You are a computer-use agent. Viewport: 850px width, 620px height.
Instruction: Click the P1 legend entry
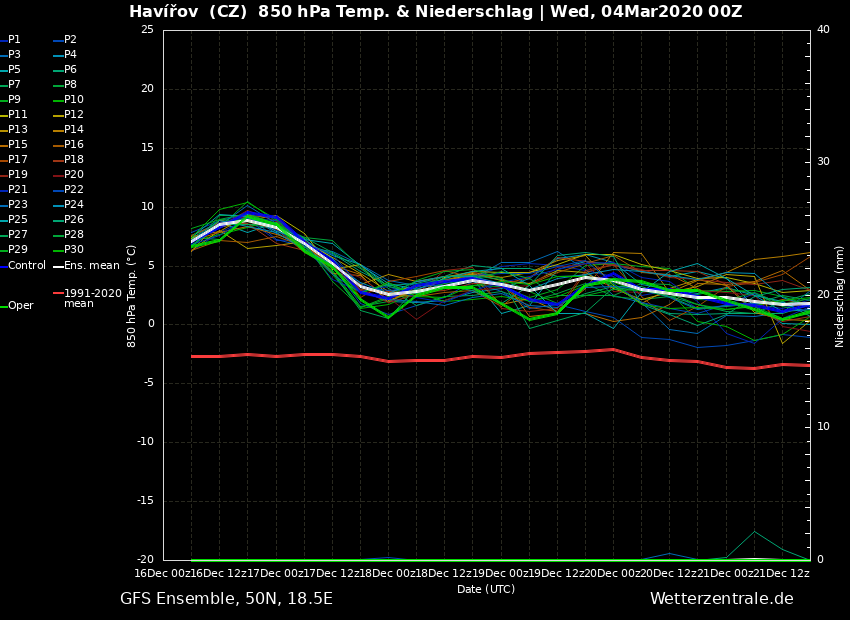(14, 40)
